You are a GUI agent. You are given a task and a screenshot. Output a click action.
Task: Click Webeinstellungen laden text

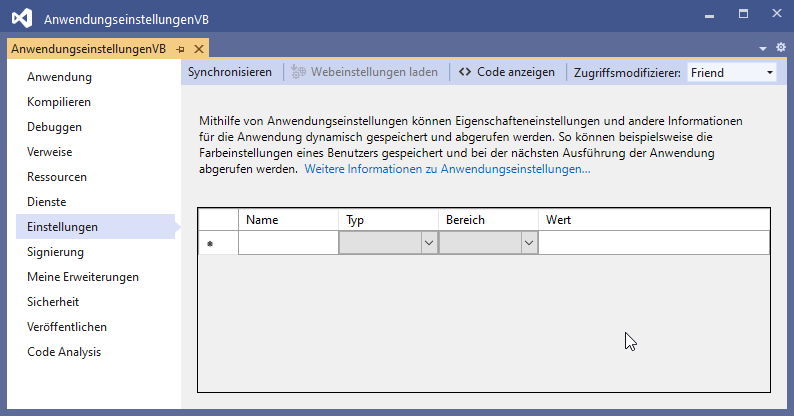pos(374,72)
